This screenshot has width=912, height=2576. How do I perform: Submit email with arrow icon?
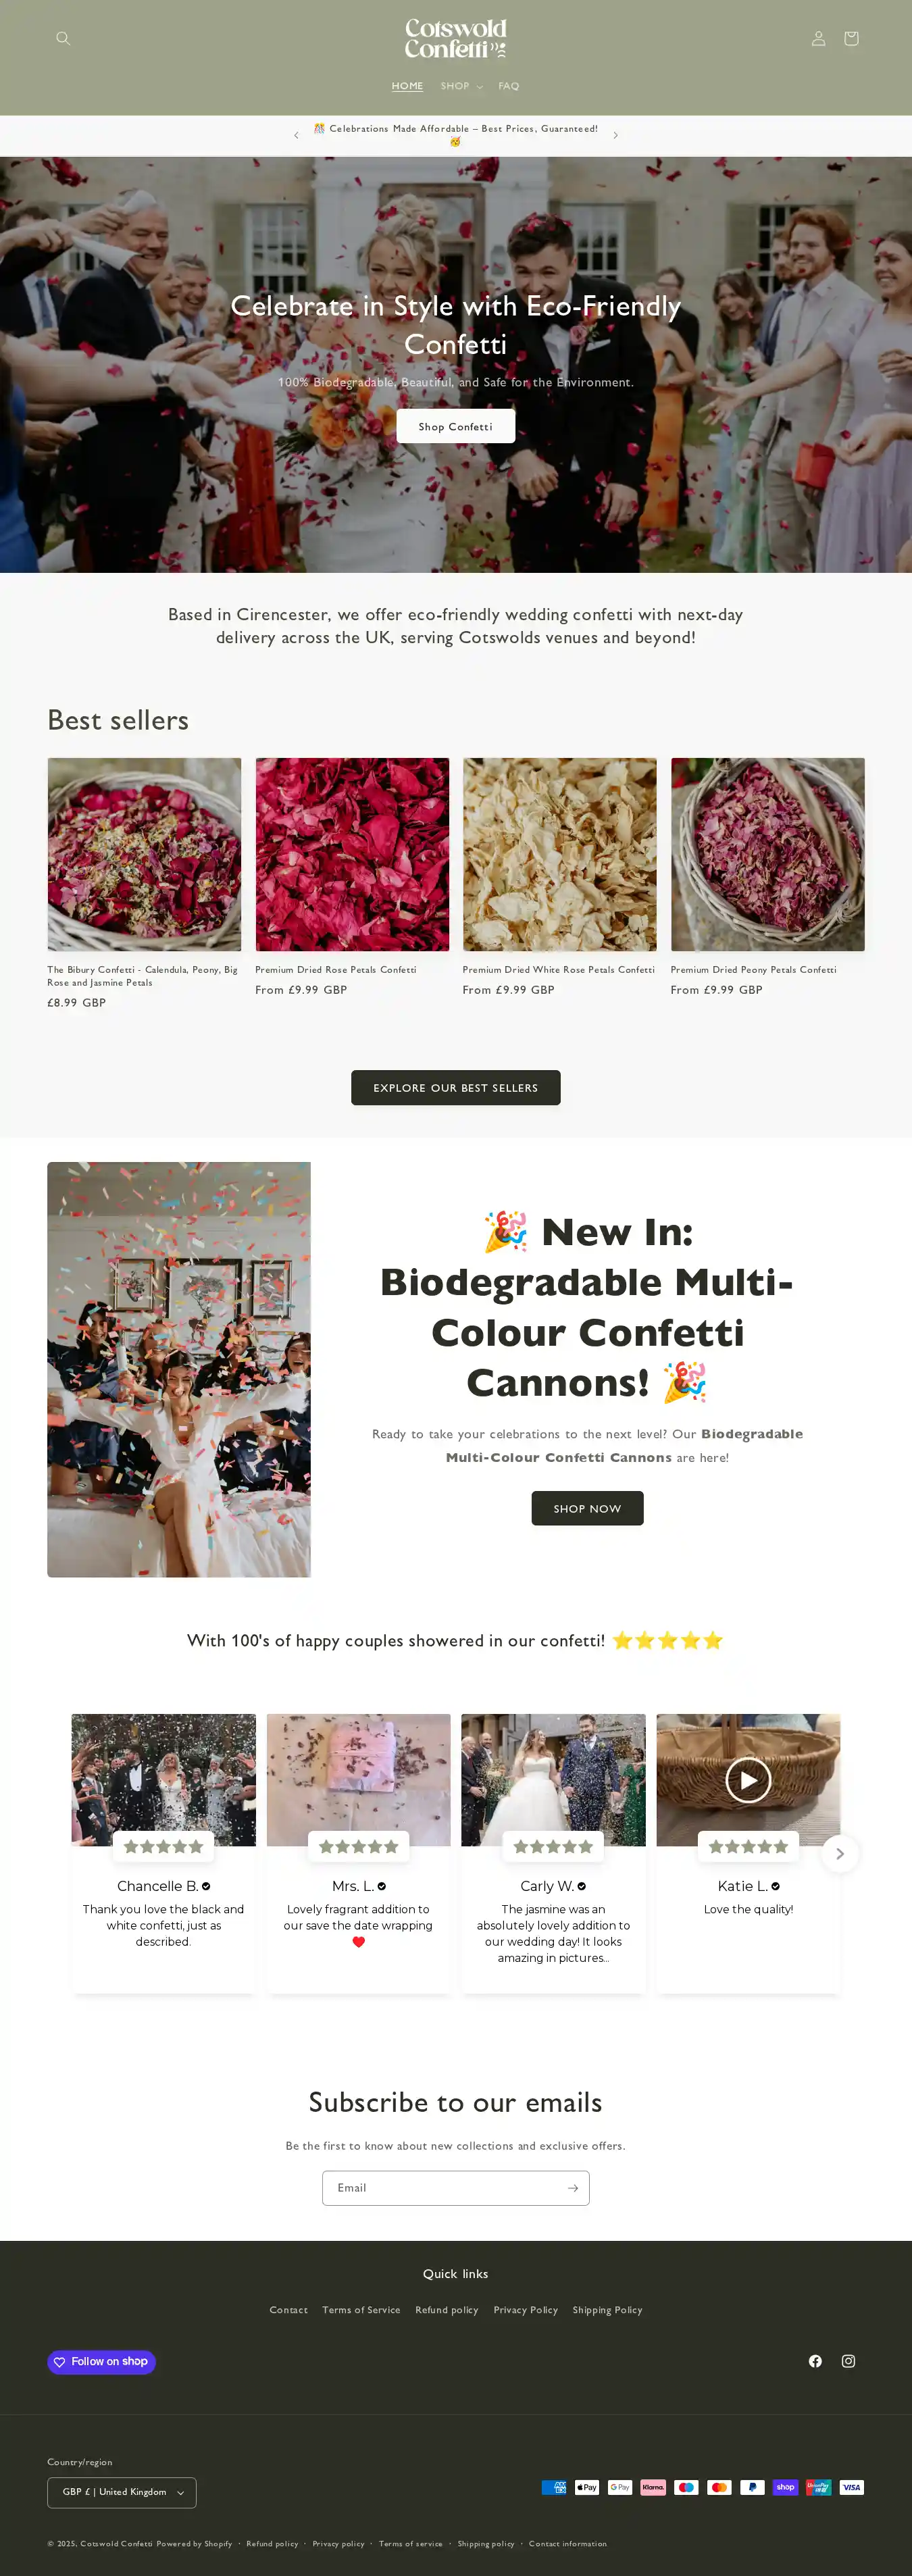click(573, 2188)
